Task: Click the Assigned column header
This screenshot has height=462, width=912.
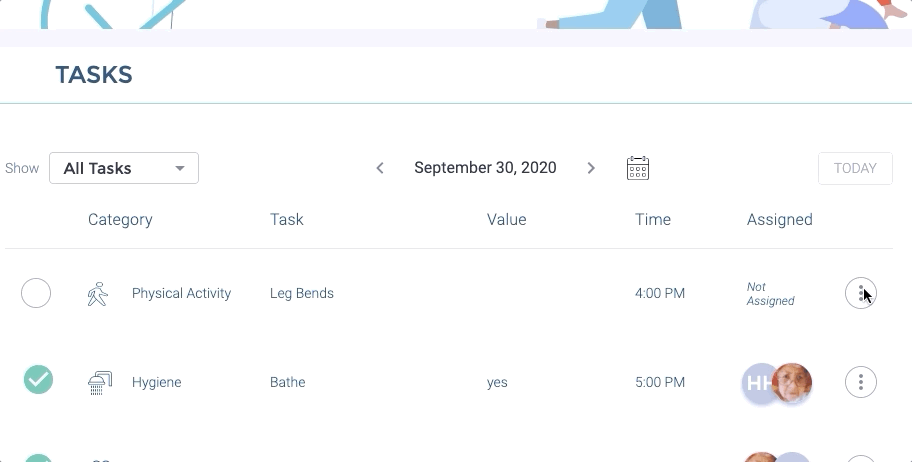Action: [x=779, y=220]
